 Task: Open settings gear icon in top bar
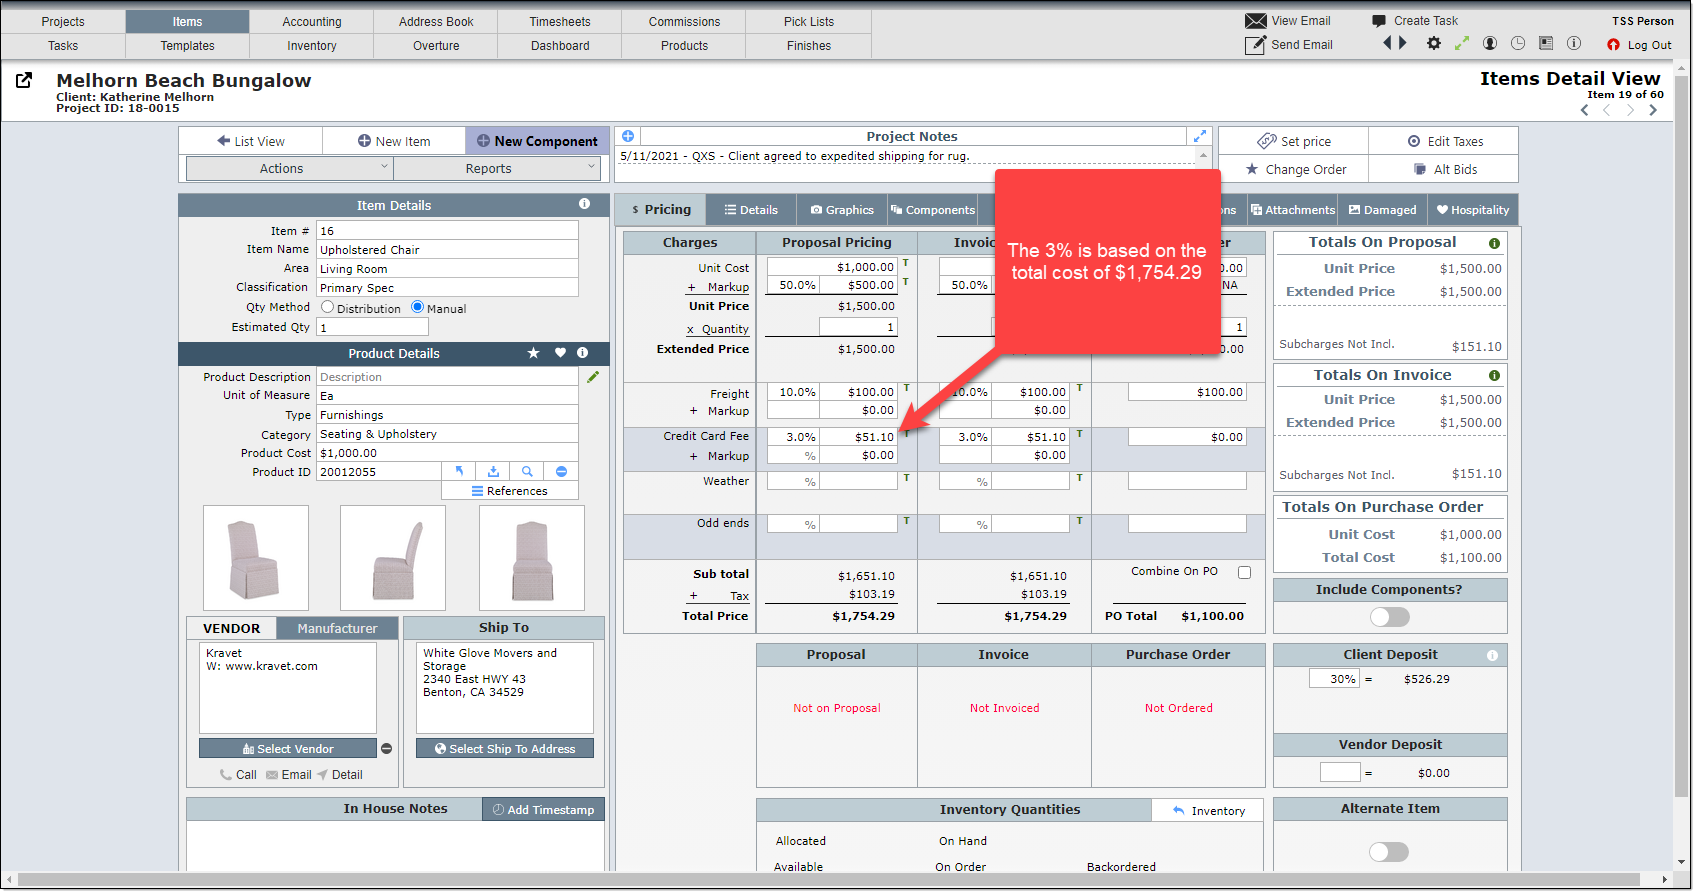point(1434,44)
